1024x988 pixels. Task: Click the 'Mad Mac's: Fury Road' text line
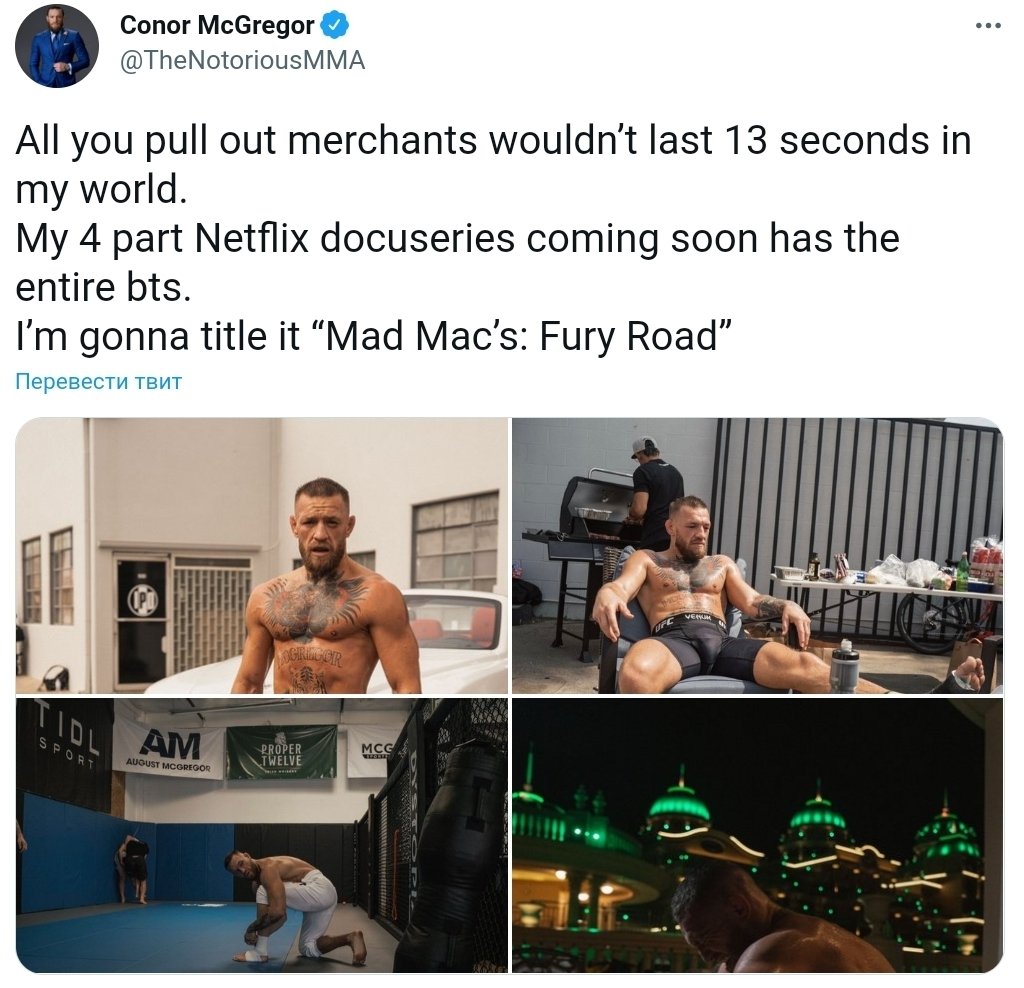373,336
